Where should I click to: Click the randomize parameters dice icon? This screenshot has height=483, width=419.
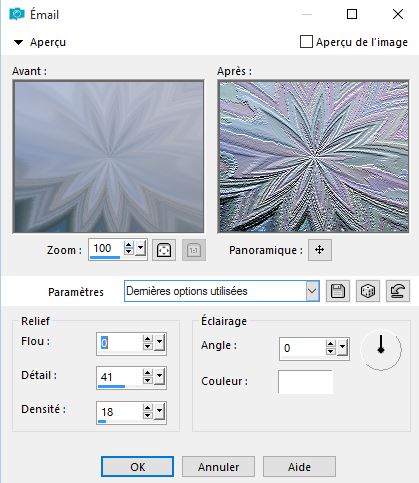click(x=368, y=291)
